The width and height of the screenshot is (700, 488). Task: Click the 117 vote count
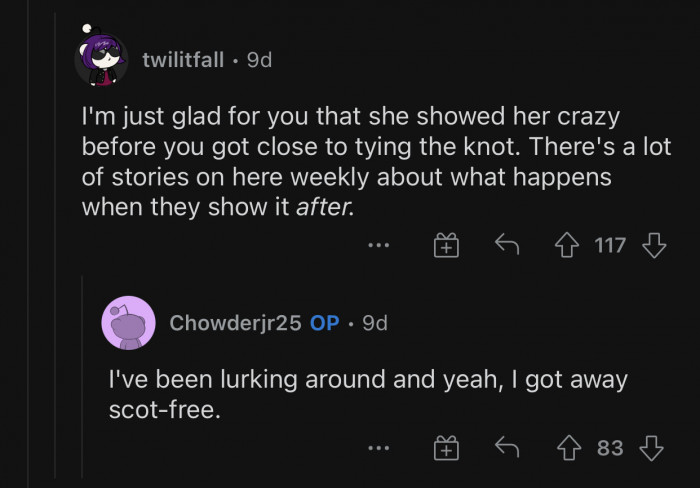click(x=610, y=245)
